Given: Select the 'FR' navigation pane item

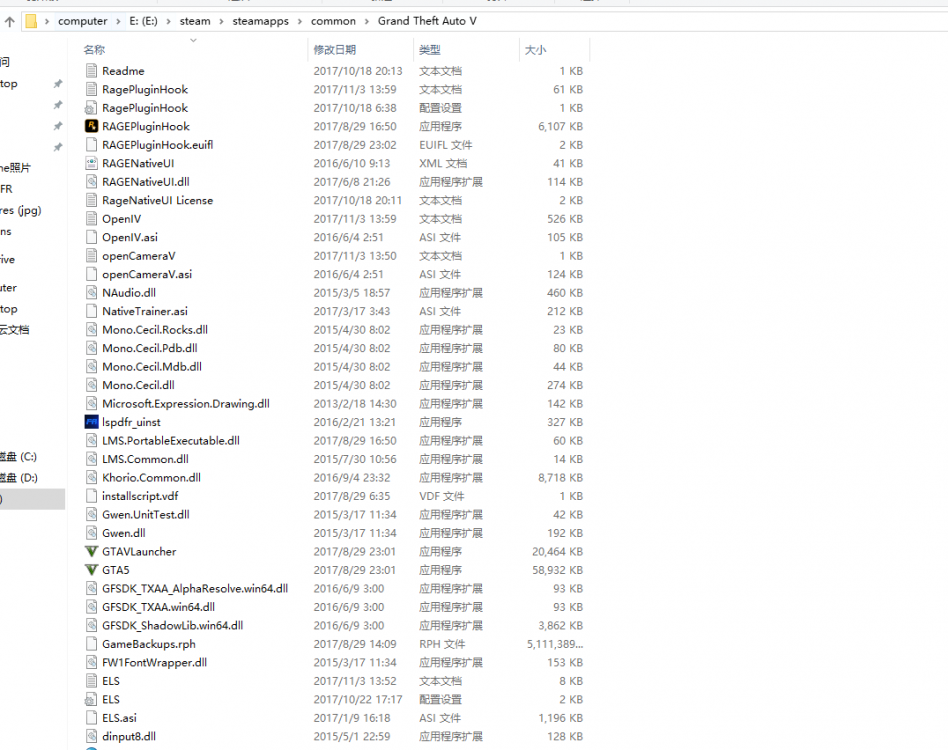Looking at the screenshot, I should (x=6, y=189).
